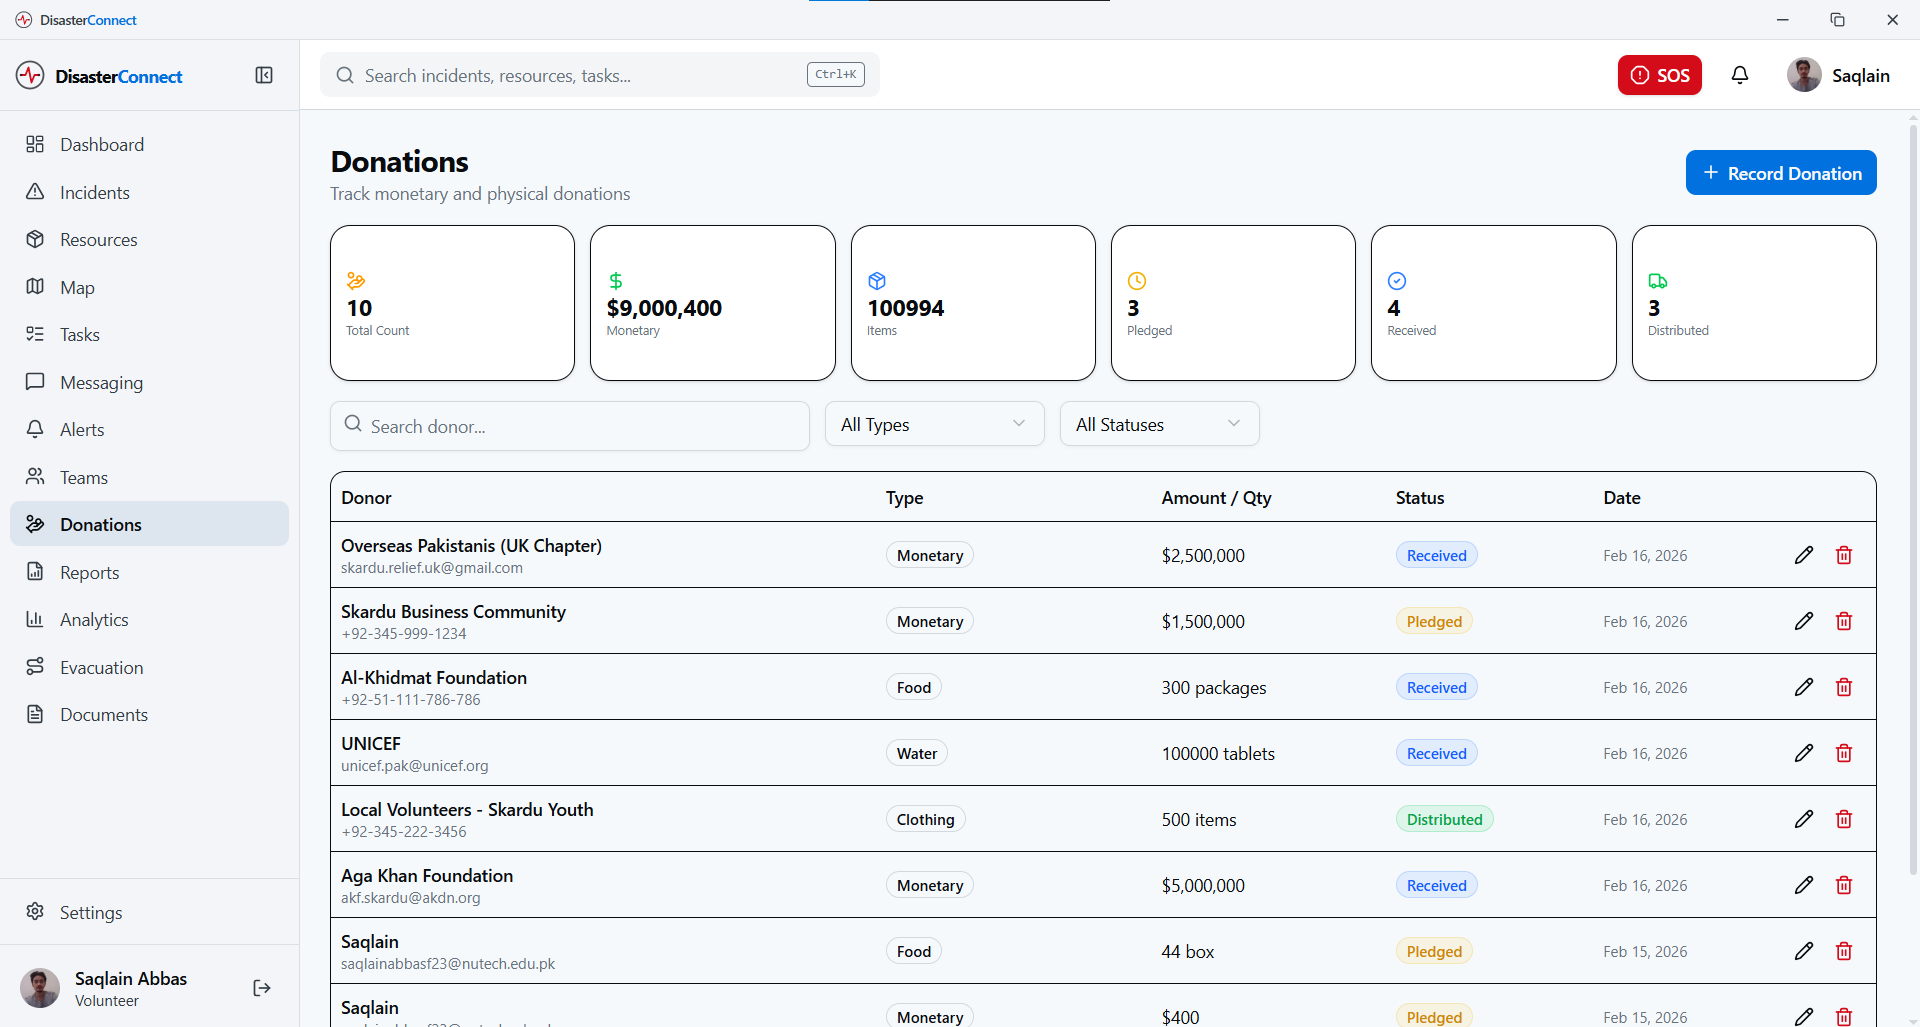Image resolution: width=1920 pixels, height=1027 pixels.
Task: Click the page vertical scrollbar
Action: [1913, 500]
